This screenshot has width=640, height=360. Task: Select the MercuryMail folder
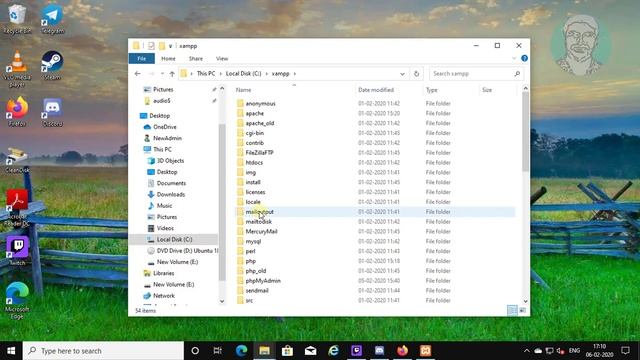pos(261,231)
